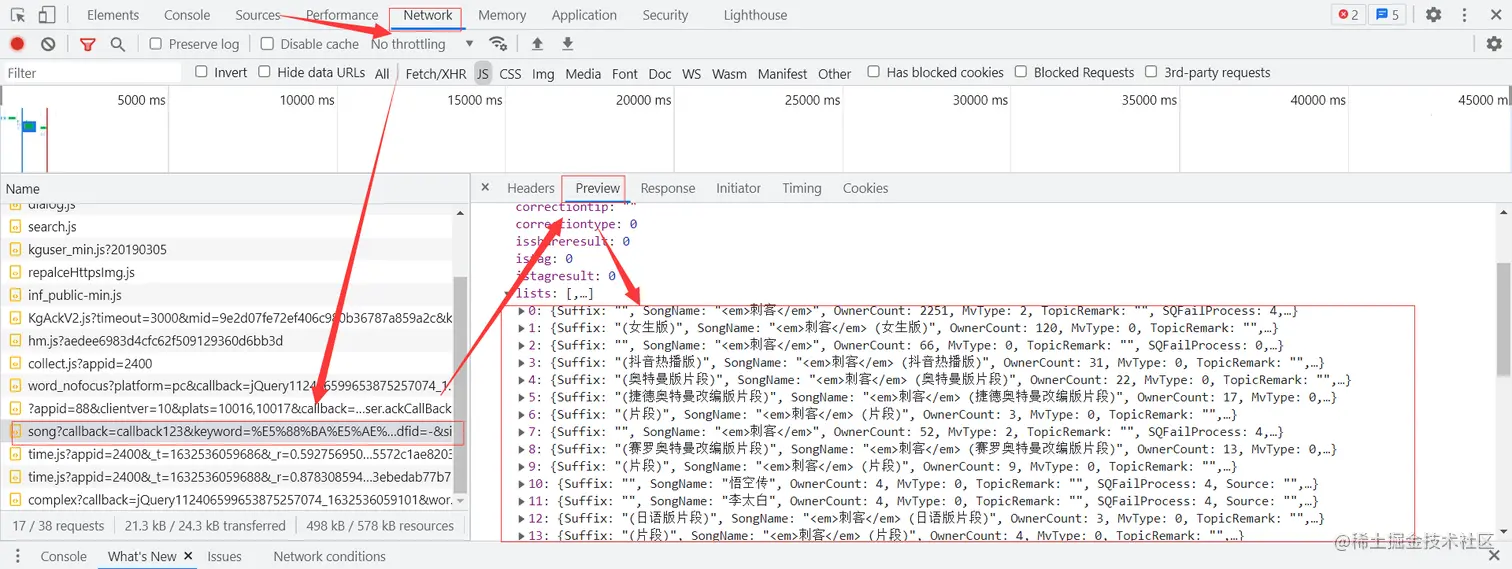The width and height of the screenshot is (1512, 569).
Task: Open the Application tab
Action: coord(584,15)
